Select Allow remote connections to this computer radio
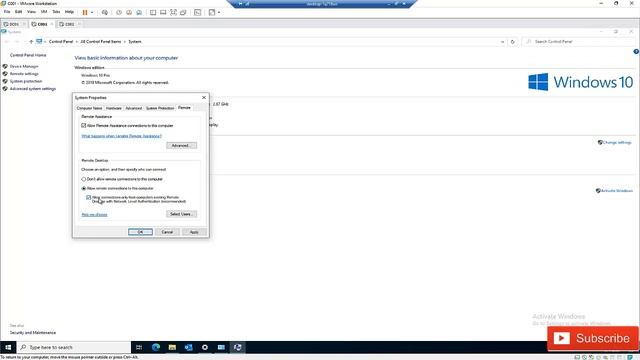The height and width of the screenshot is (360, 640). (84, 189)
